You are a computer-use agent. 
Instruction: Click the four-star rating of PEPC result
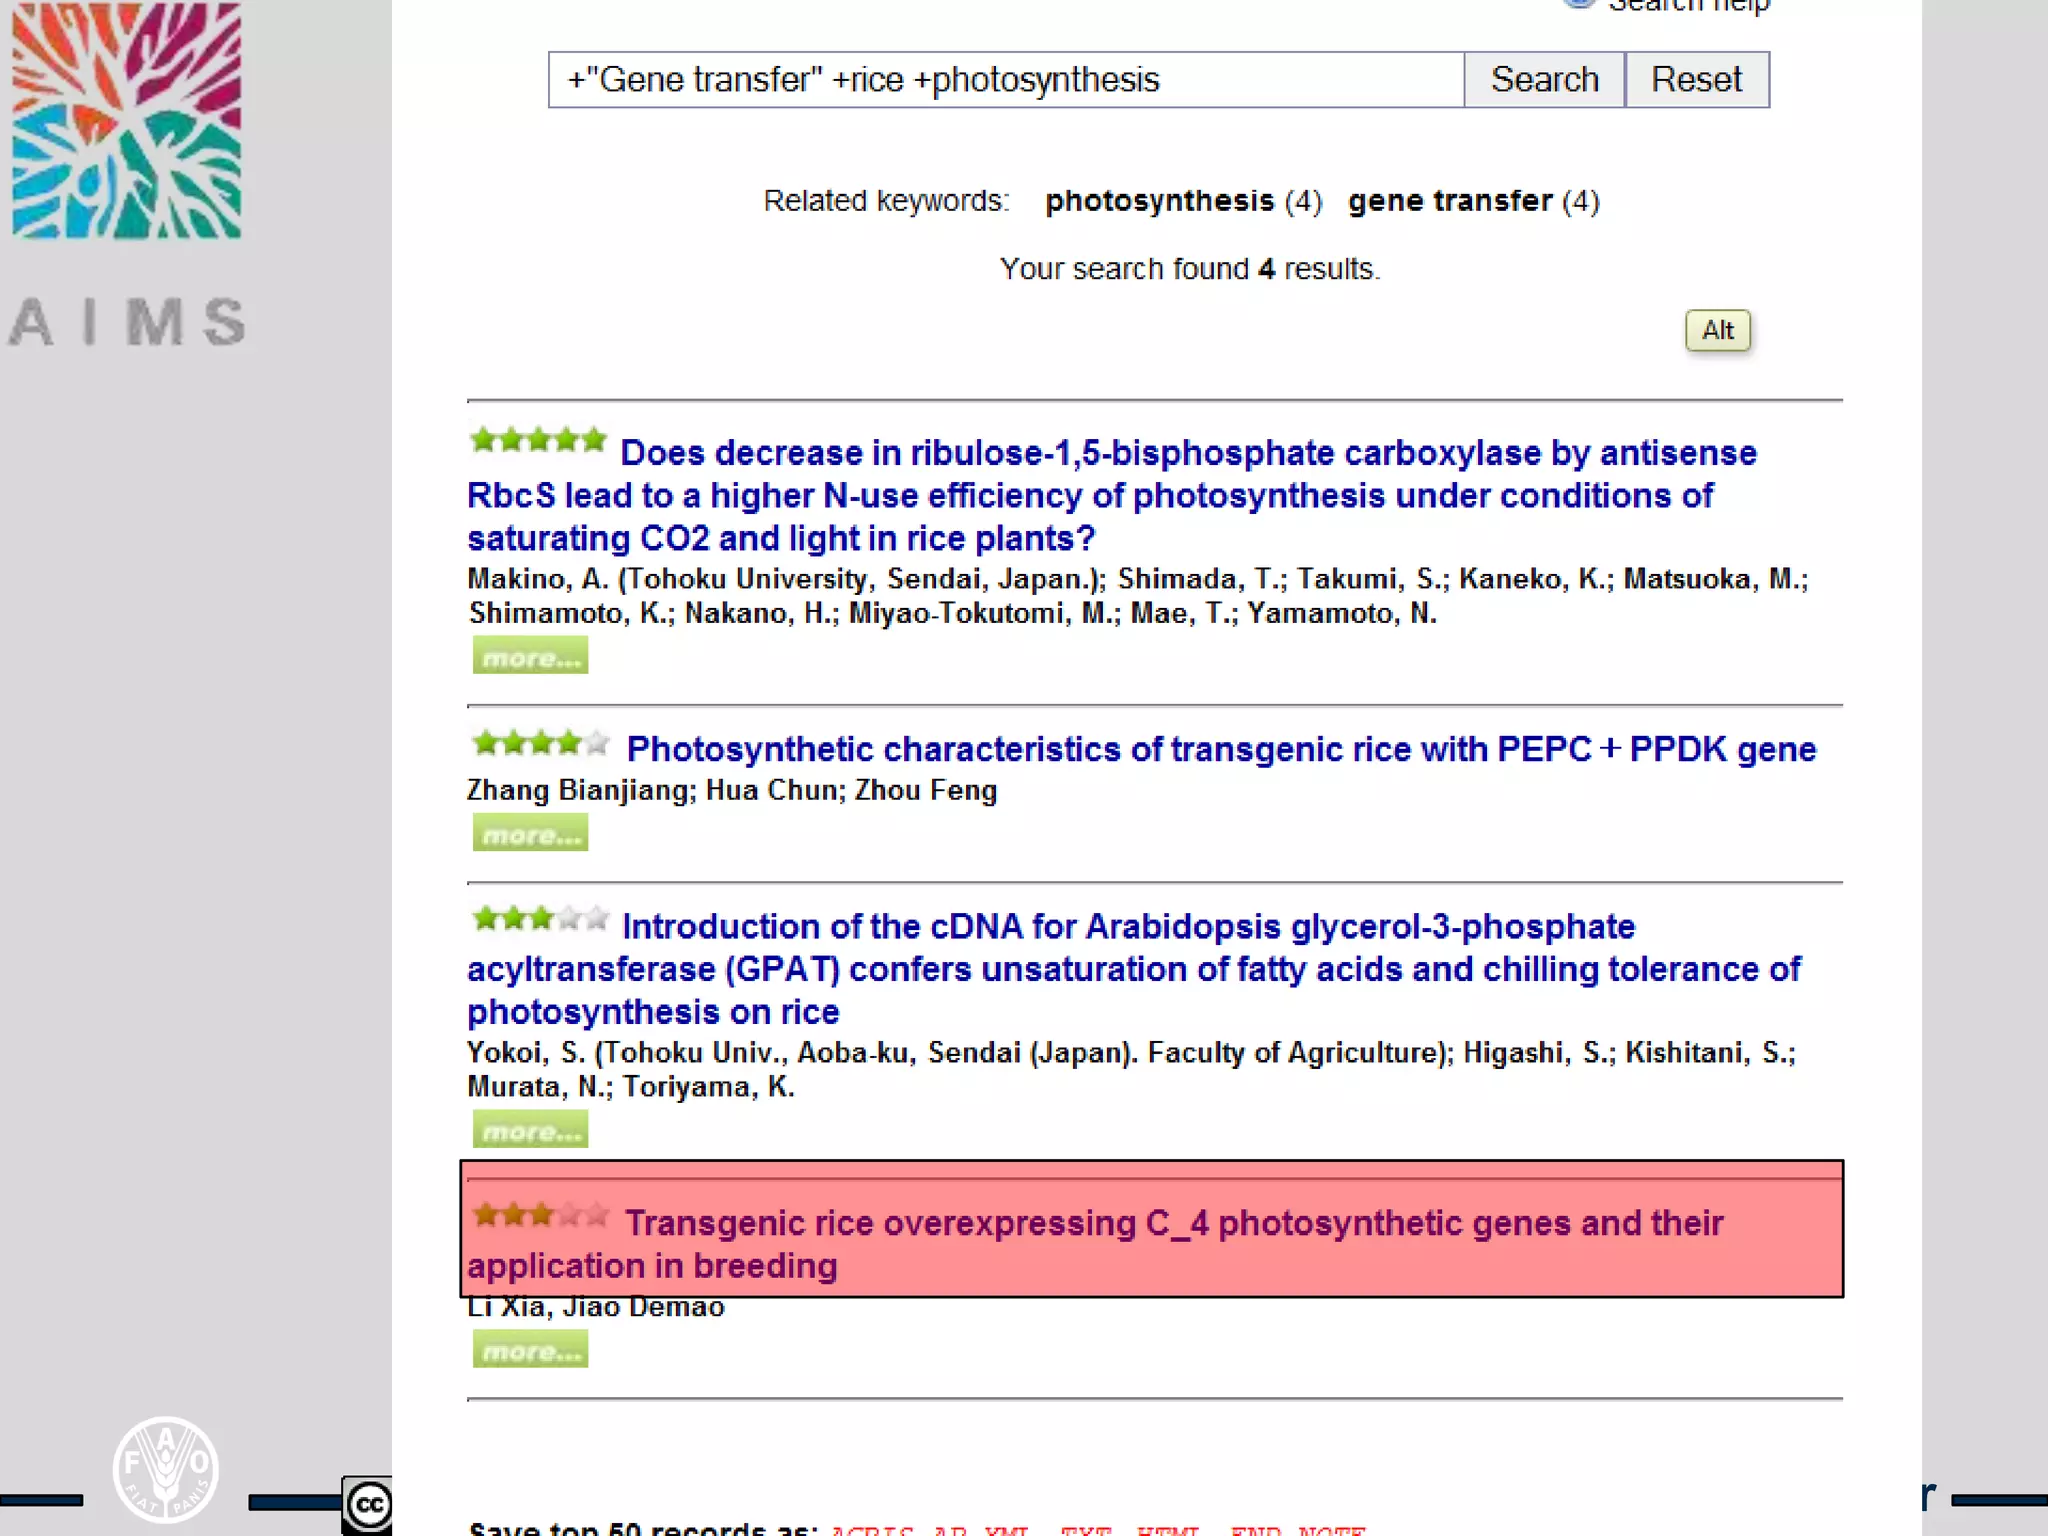coord(540,743)
